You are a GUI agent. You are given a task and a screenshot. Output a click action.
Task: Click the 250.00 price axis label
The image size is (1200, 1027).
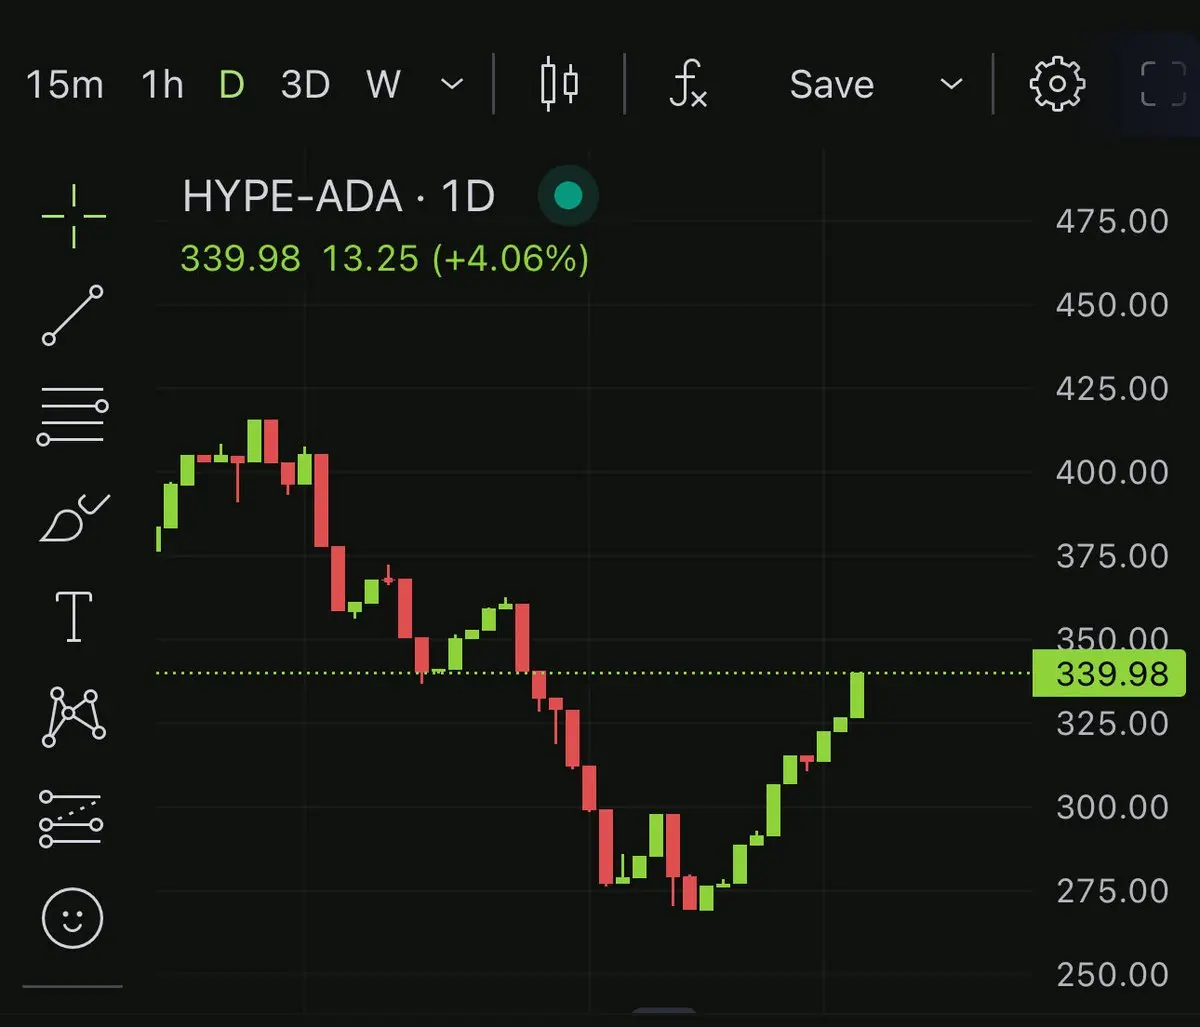1112,975
